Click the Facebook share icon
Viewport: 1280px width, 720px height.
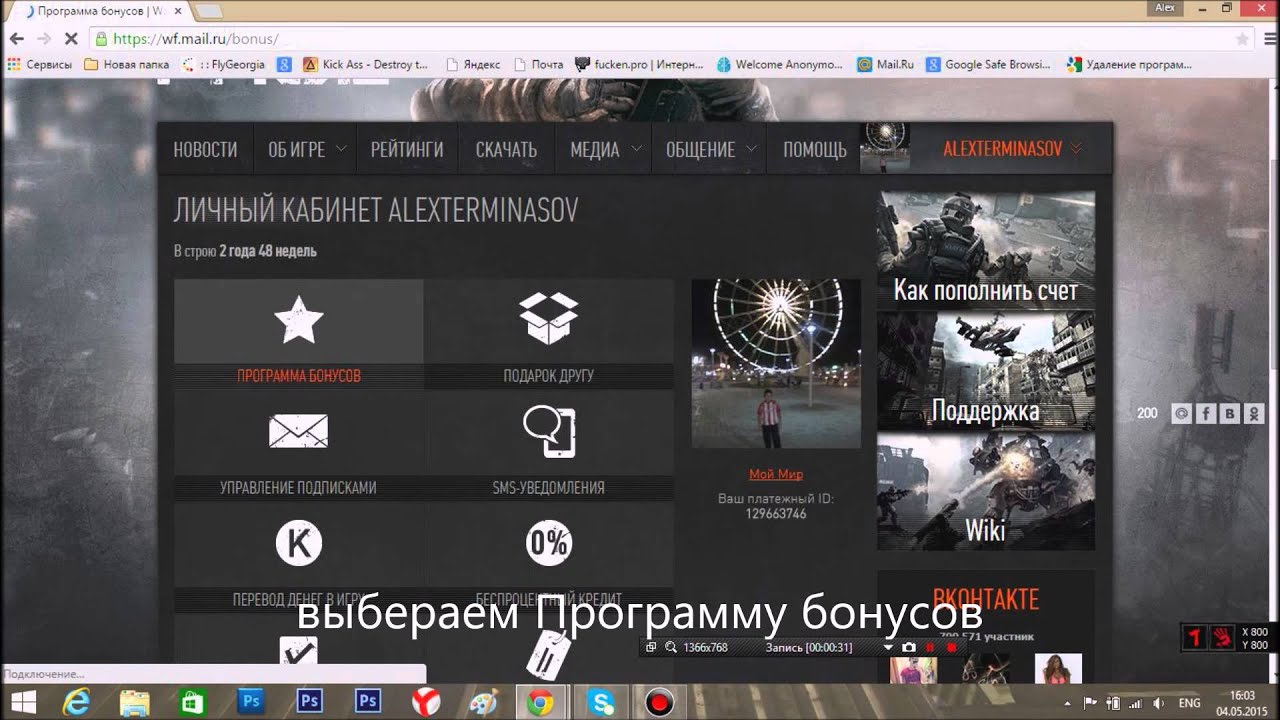pos(1206,413)
